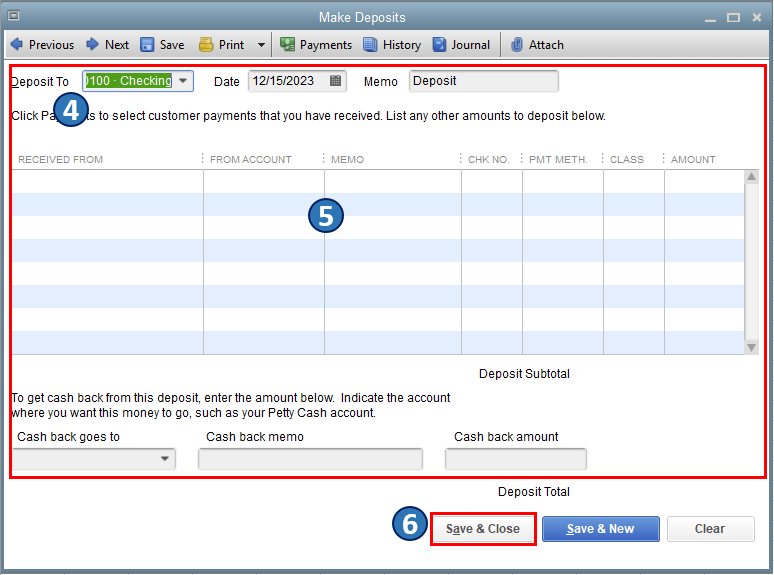Click the Memo field containing Deposit

click(x=483, y=81)
